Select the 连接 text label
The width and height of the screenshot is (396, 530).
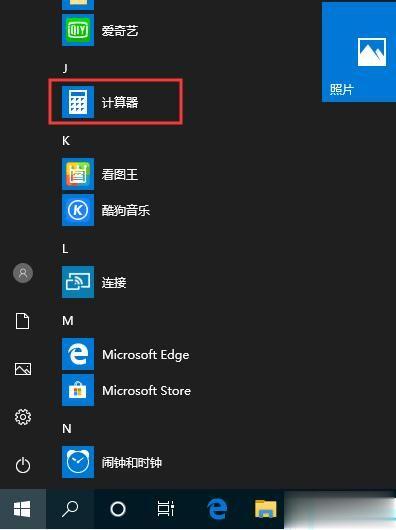[114, 282]
